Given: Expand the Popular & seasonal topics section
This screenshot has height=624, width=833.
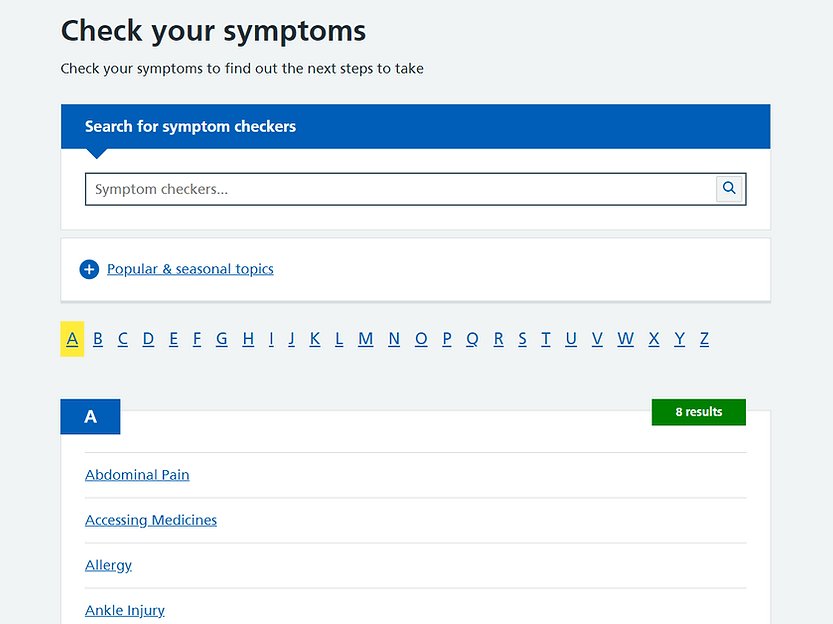Looking at the screenshot, I should click(190, 269).
